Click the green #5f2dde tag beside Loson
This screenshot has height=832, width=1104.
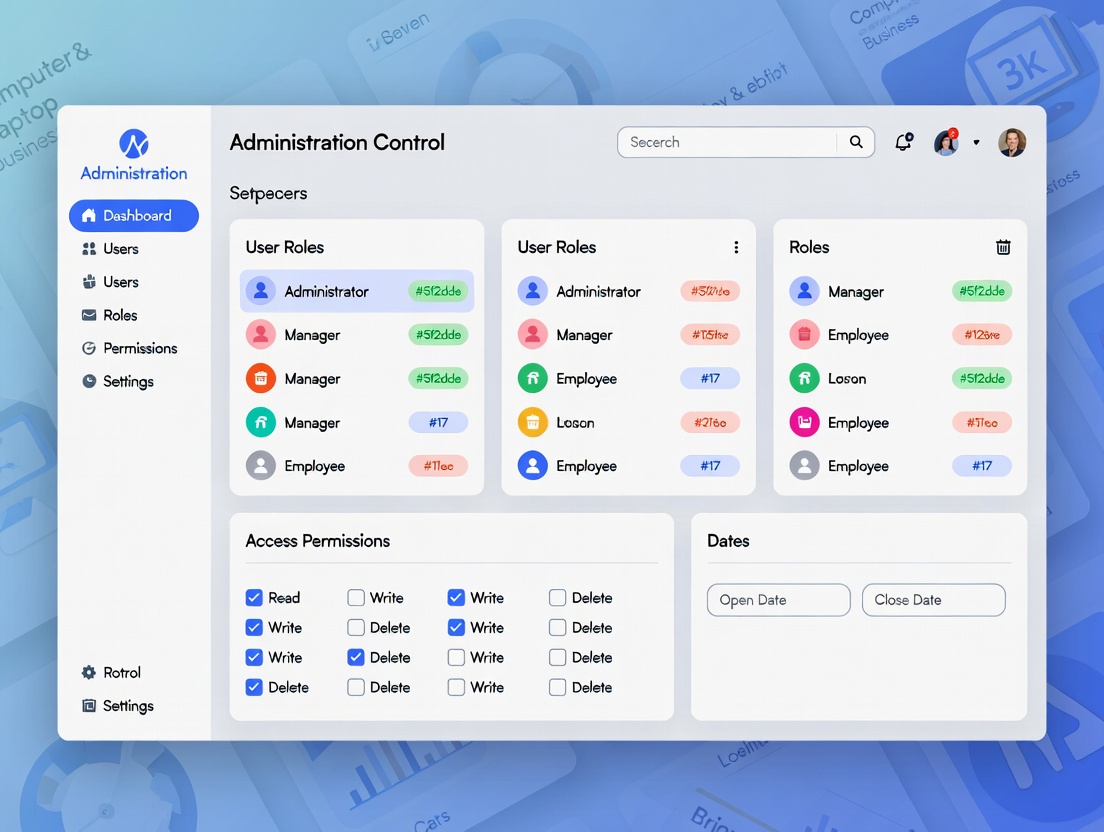coord(981,379)
